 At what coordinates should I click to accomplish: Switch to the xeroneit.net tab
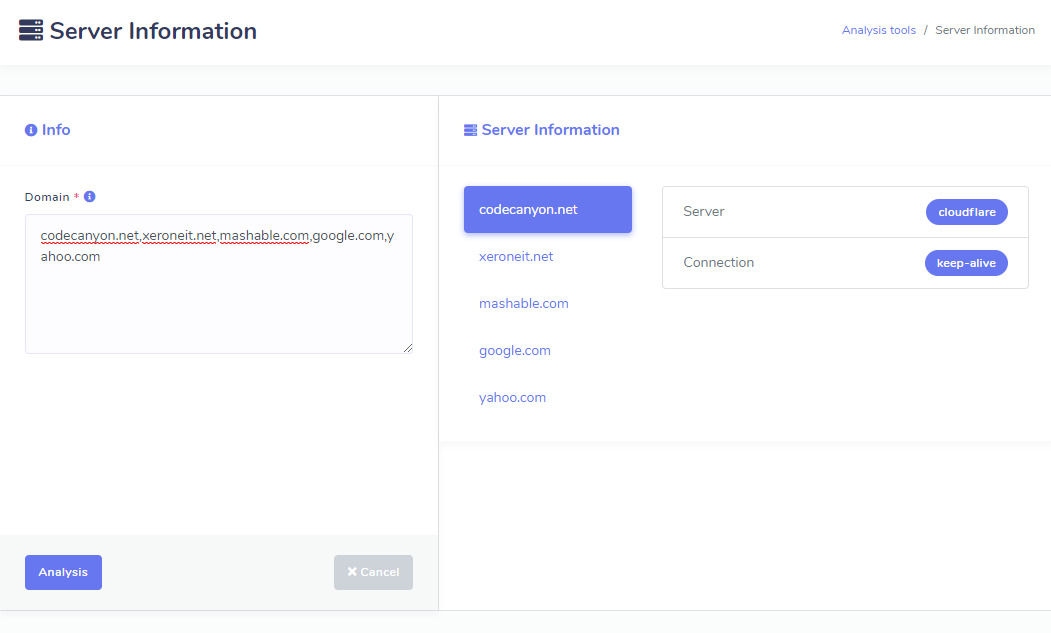coord(516,257)
